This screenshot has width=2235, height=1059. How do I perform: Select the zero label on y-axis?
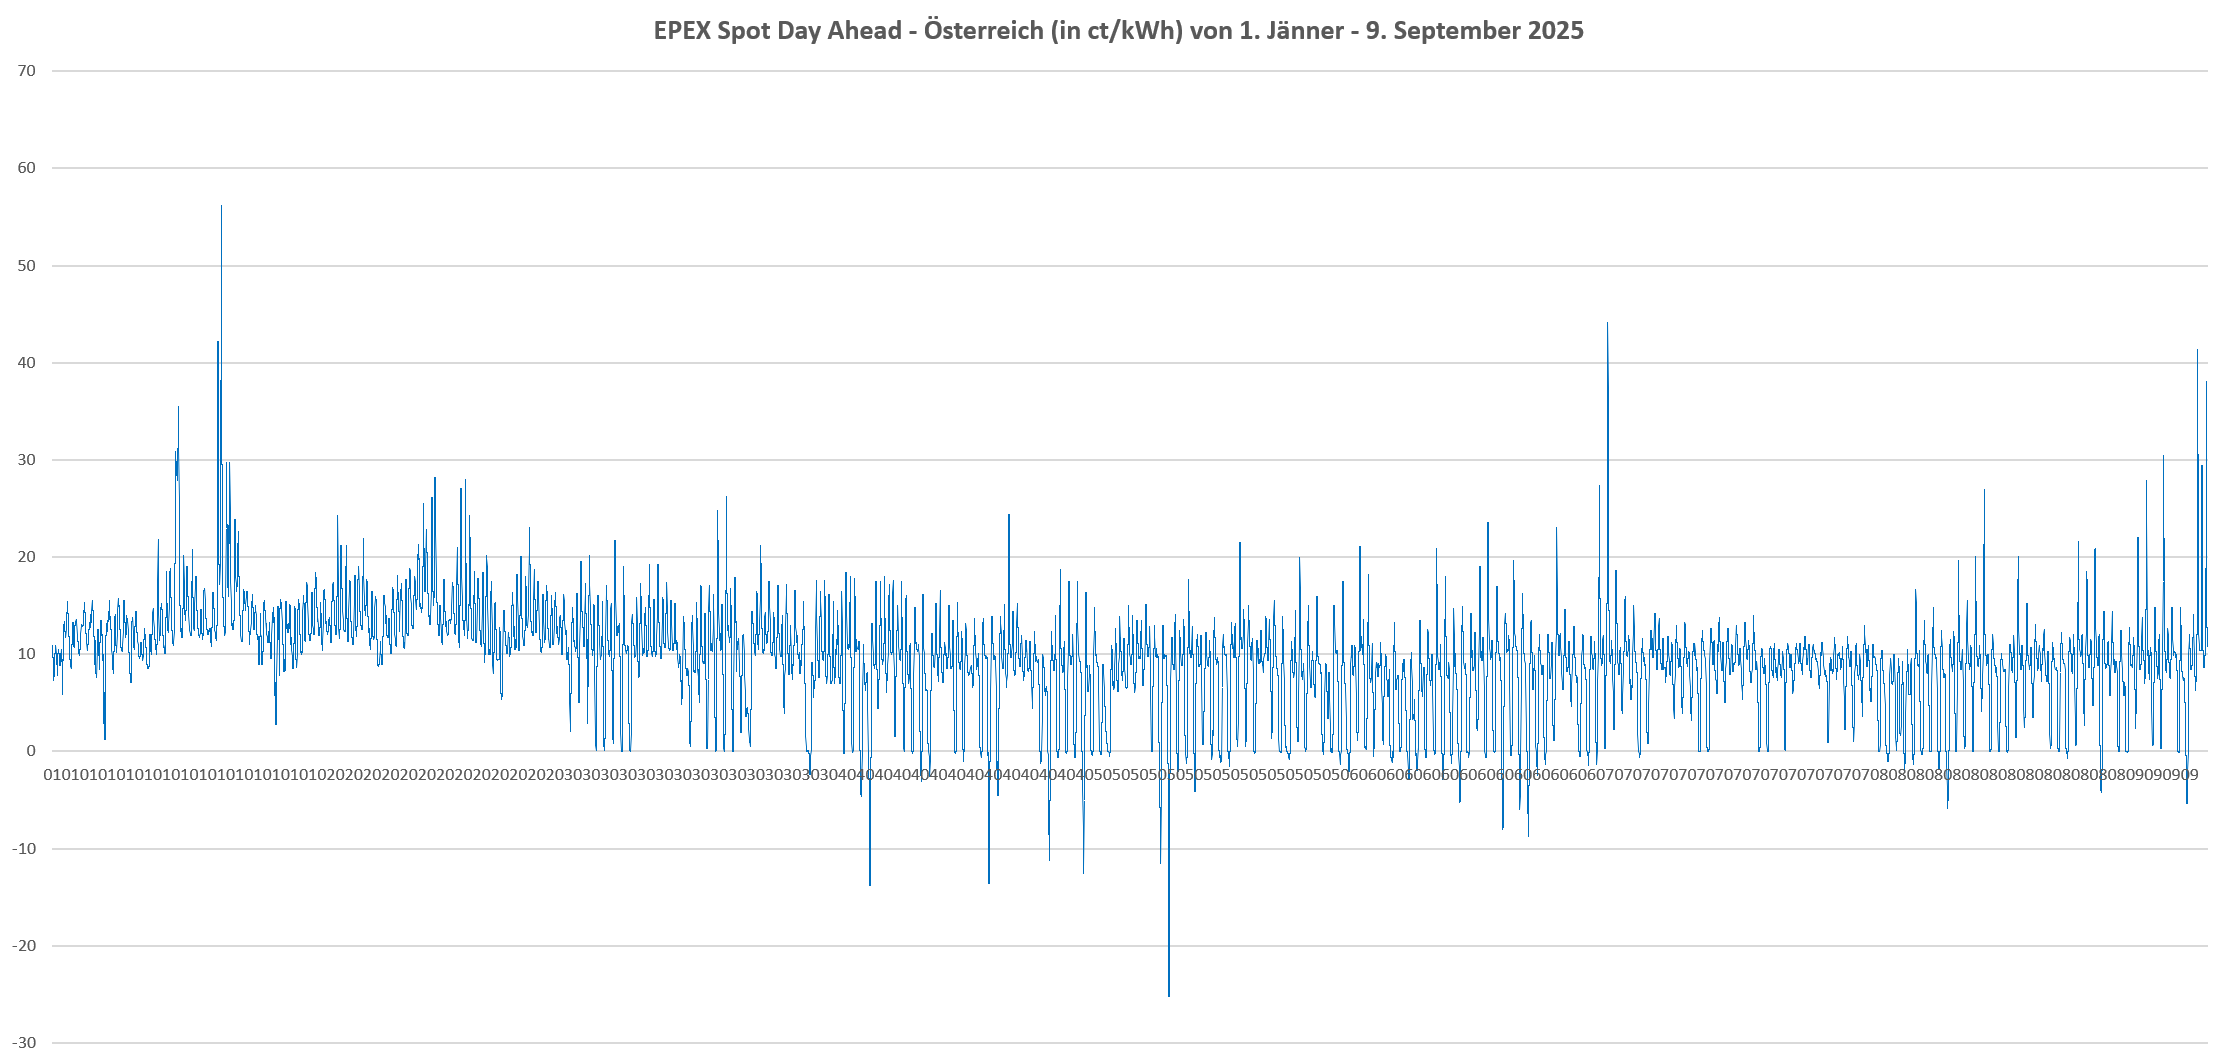(31, 751)
